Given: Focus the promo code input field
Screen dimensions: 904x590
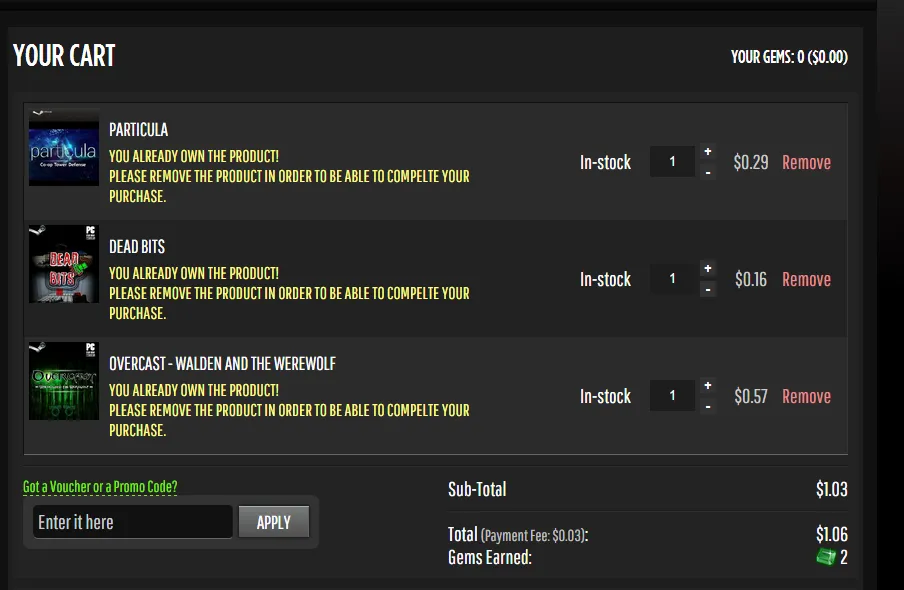Looking at the screenshot, I should pos(132,522).
